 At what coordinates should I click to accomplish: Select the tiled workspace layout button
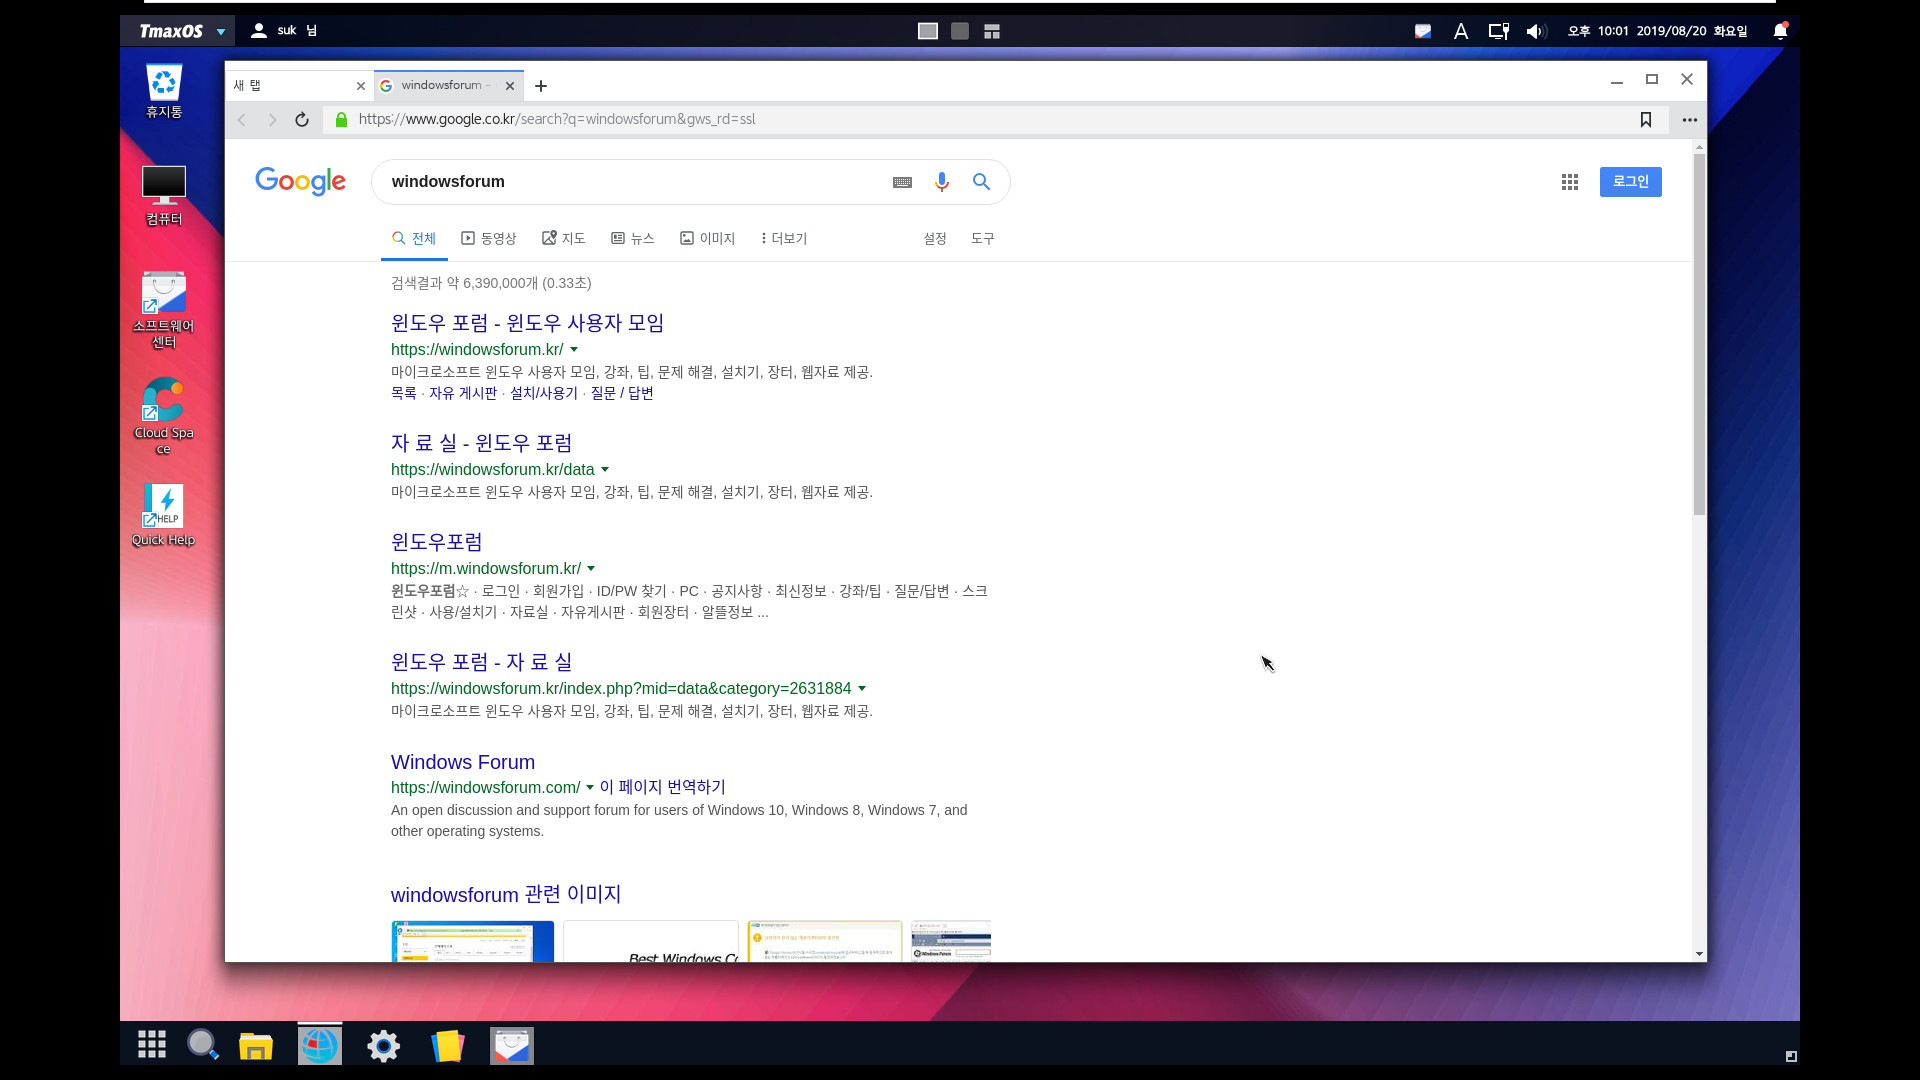point(992,31)
